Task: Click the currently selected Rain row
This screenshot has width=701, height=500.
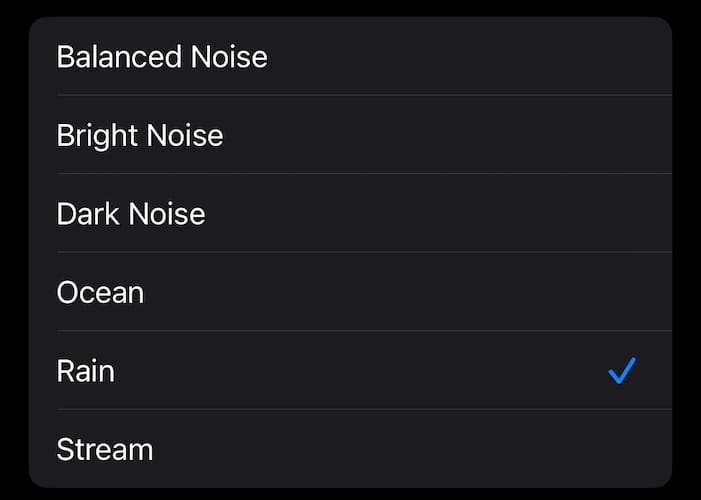Action: pos(350,371)
